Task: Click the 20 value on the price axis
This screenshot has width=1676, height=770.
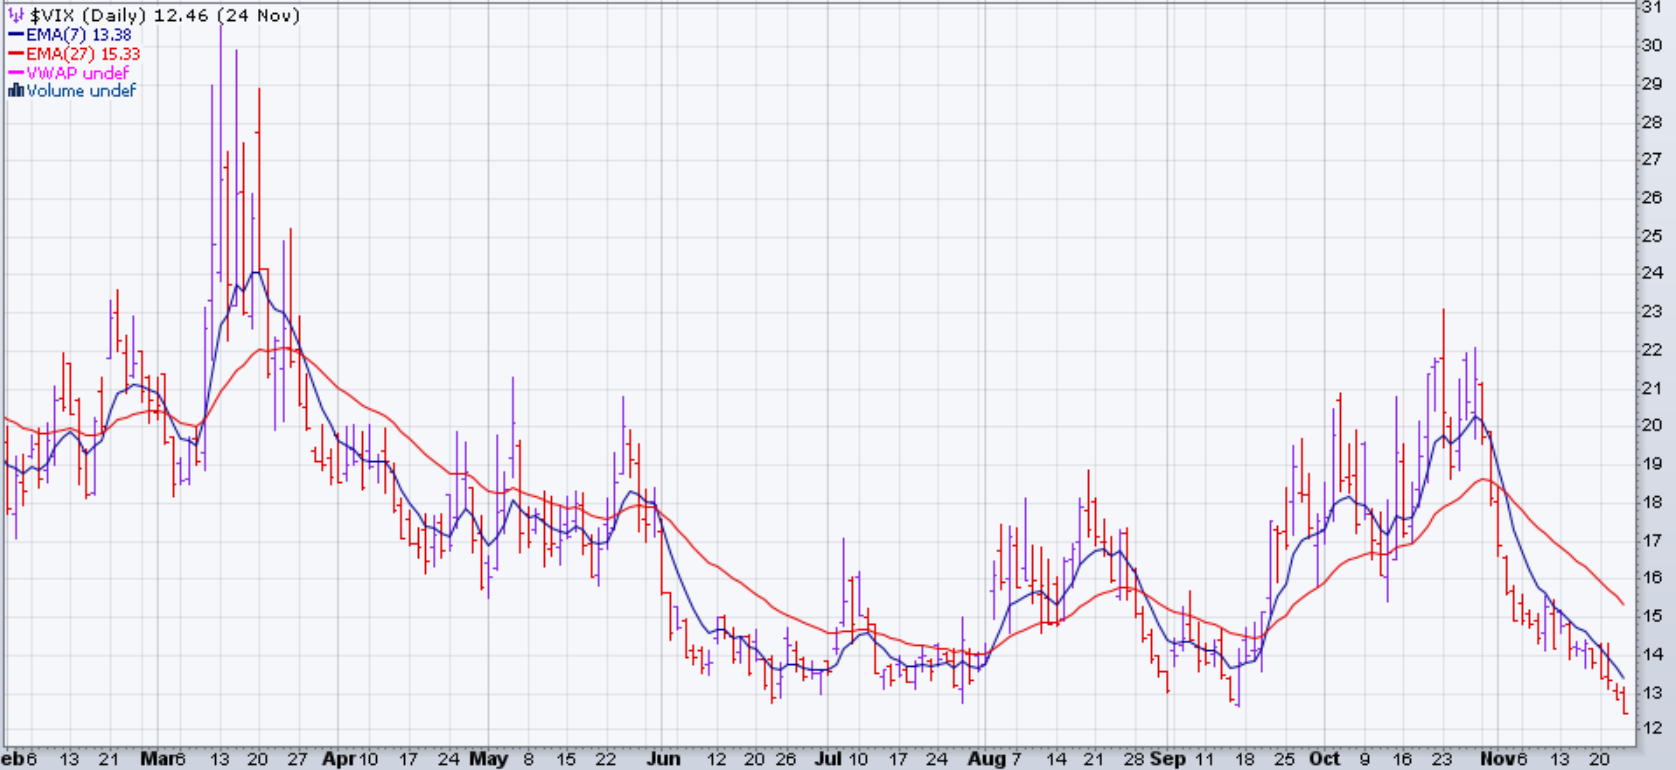Action: [1651, 425]
